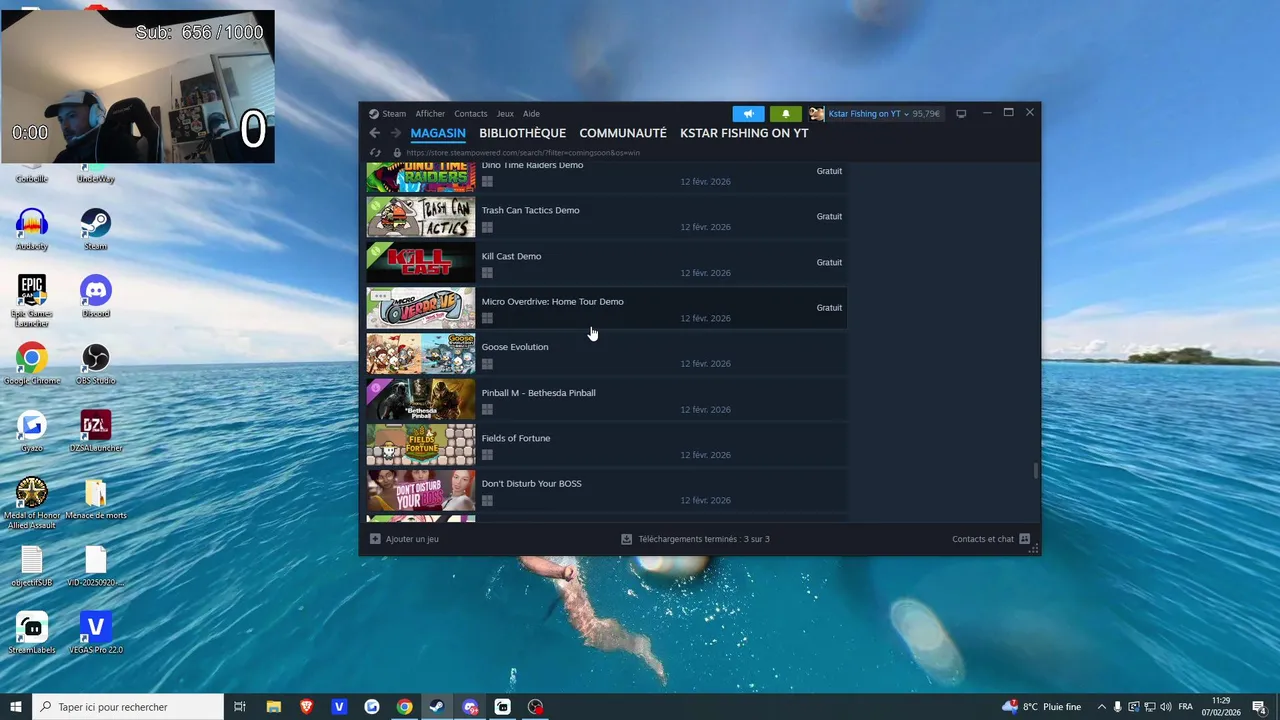1280x720 pixels.
Task: Open StreamLabels desktop shortcut
Action: point(32,633)
